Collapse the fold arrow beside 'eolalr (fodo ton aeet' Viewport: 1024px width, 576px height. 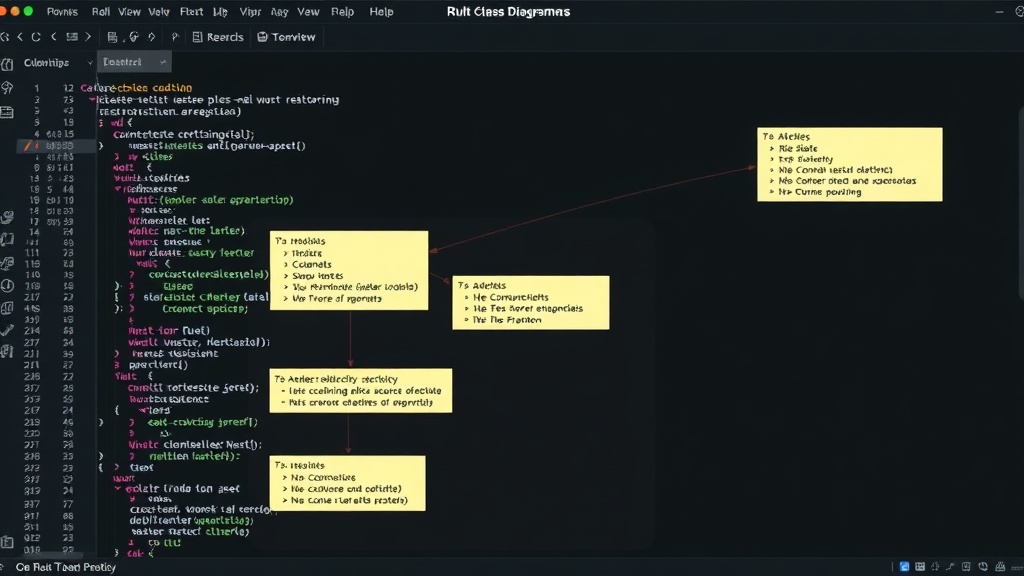coord(118,488)
